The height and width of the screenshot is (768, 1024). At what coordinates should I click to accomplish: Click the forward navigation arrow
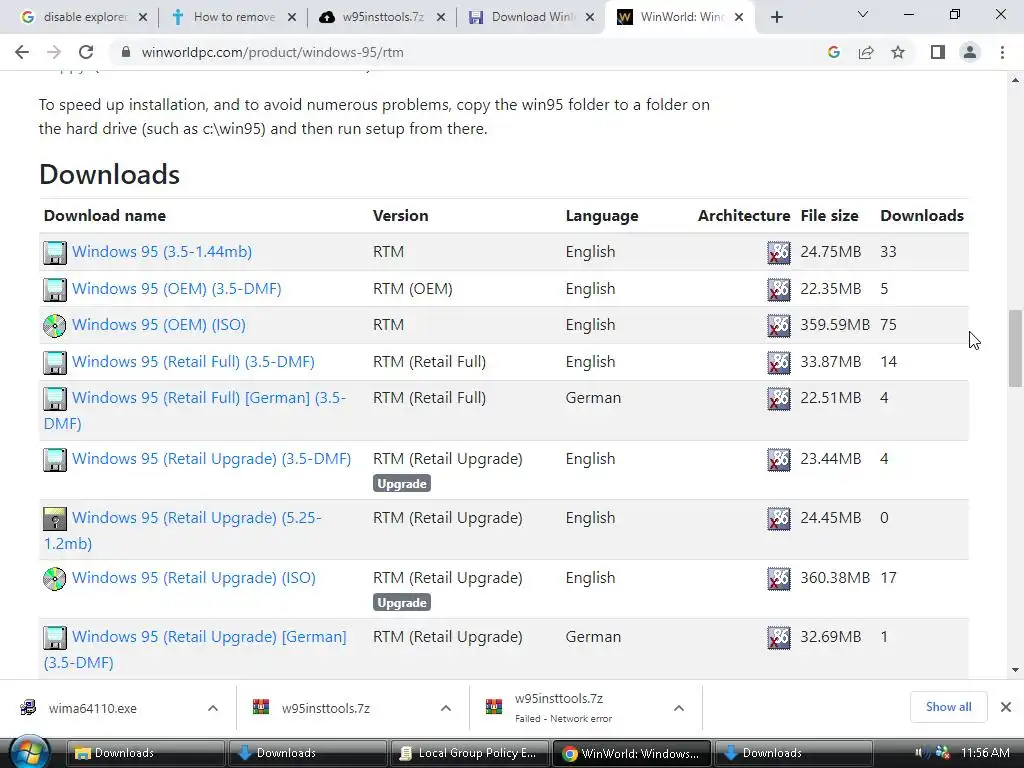[x=54, y=52]
